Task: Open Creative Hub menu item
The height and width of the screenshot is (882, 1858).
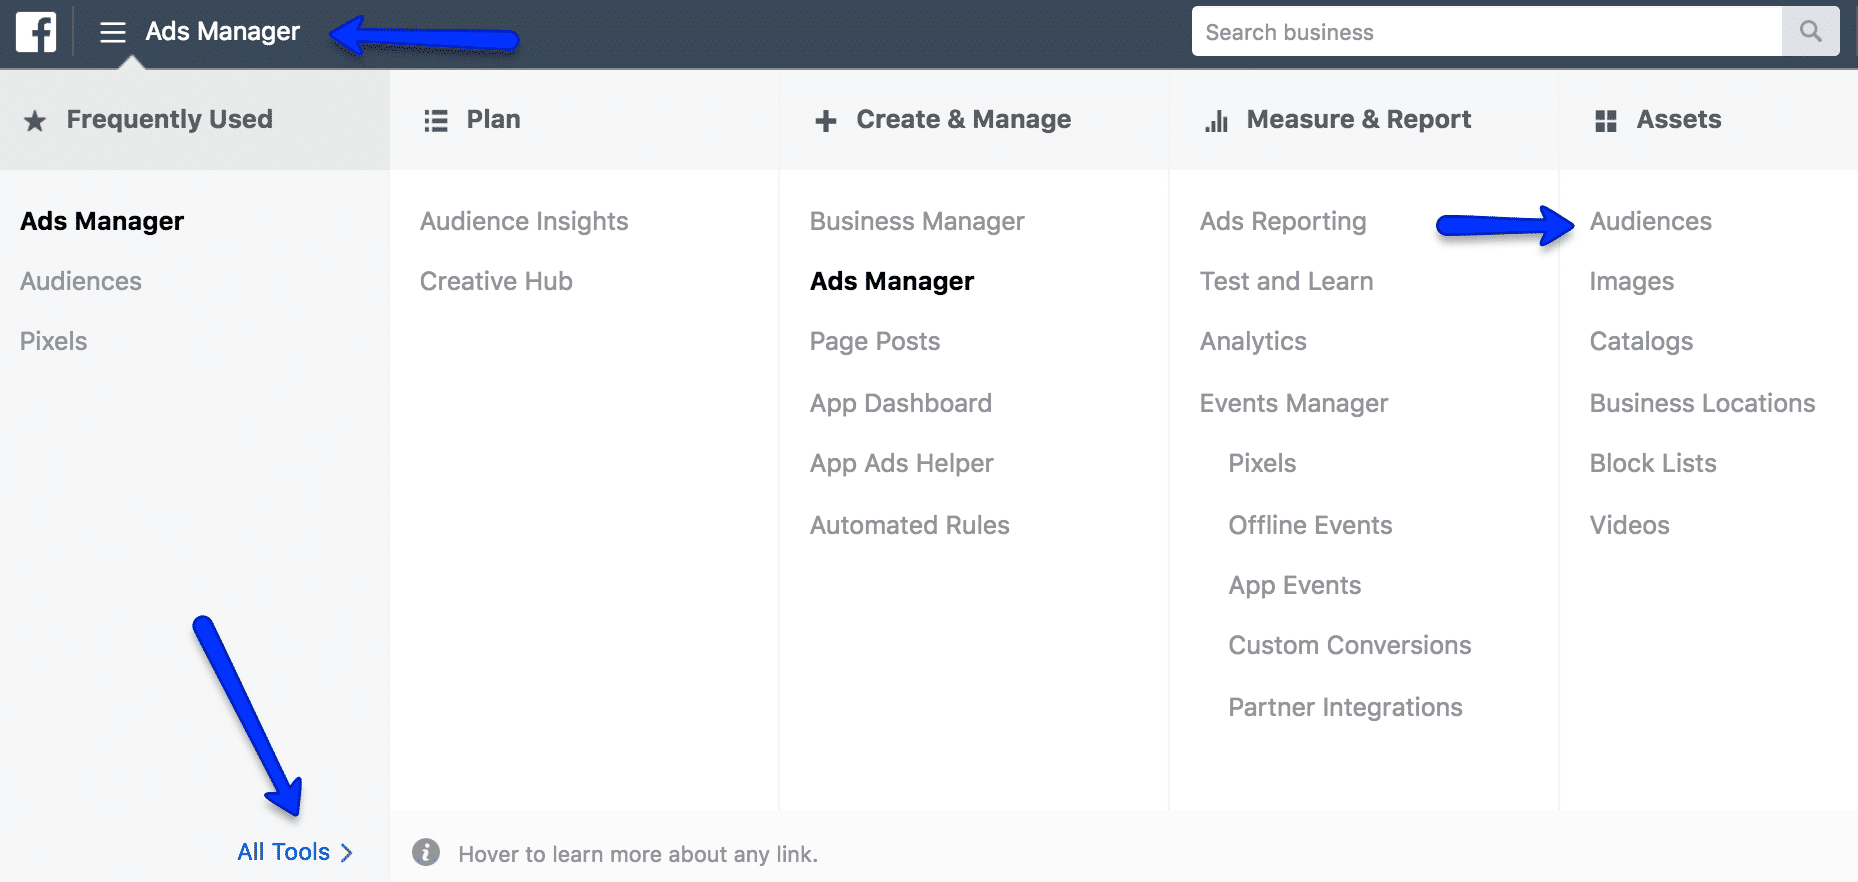Action: (496, 281)
